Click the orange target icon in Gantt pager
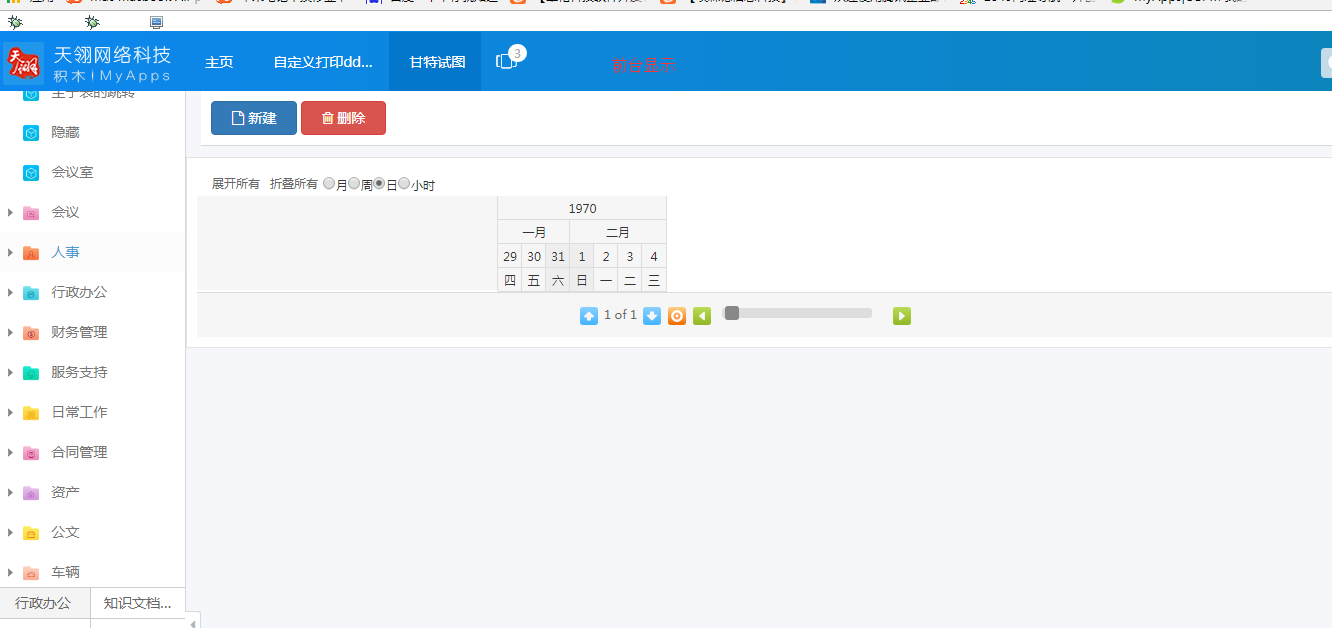This screenshot has height=628, width=1332. coord(677,316)
